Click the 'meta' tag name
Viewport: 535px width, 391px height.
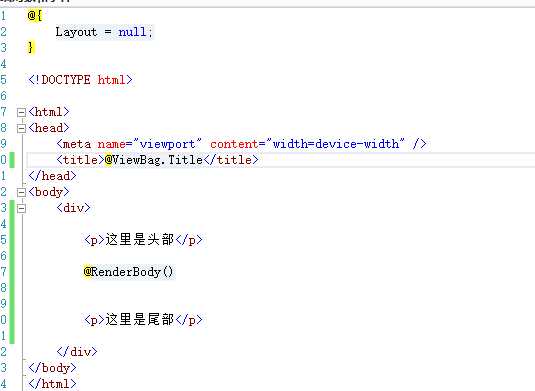coord(77,144)
